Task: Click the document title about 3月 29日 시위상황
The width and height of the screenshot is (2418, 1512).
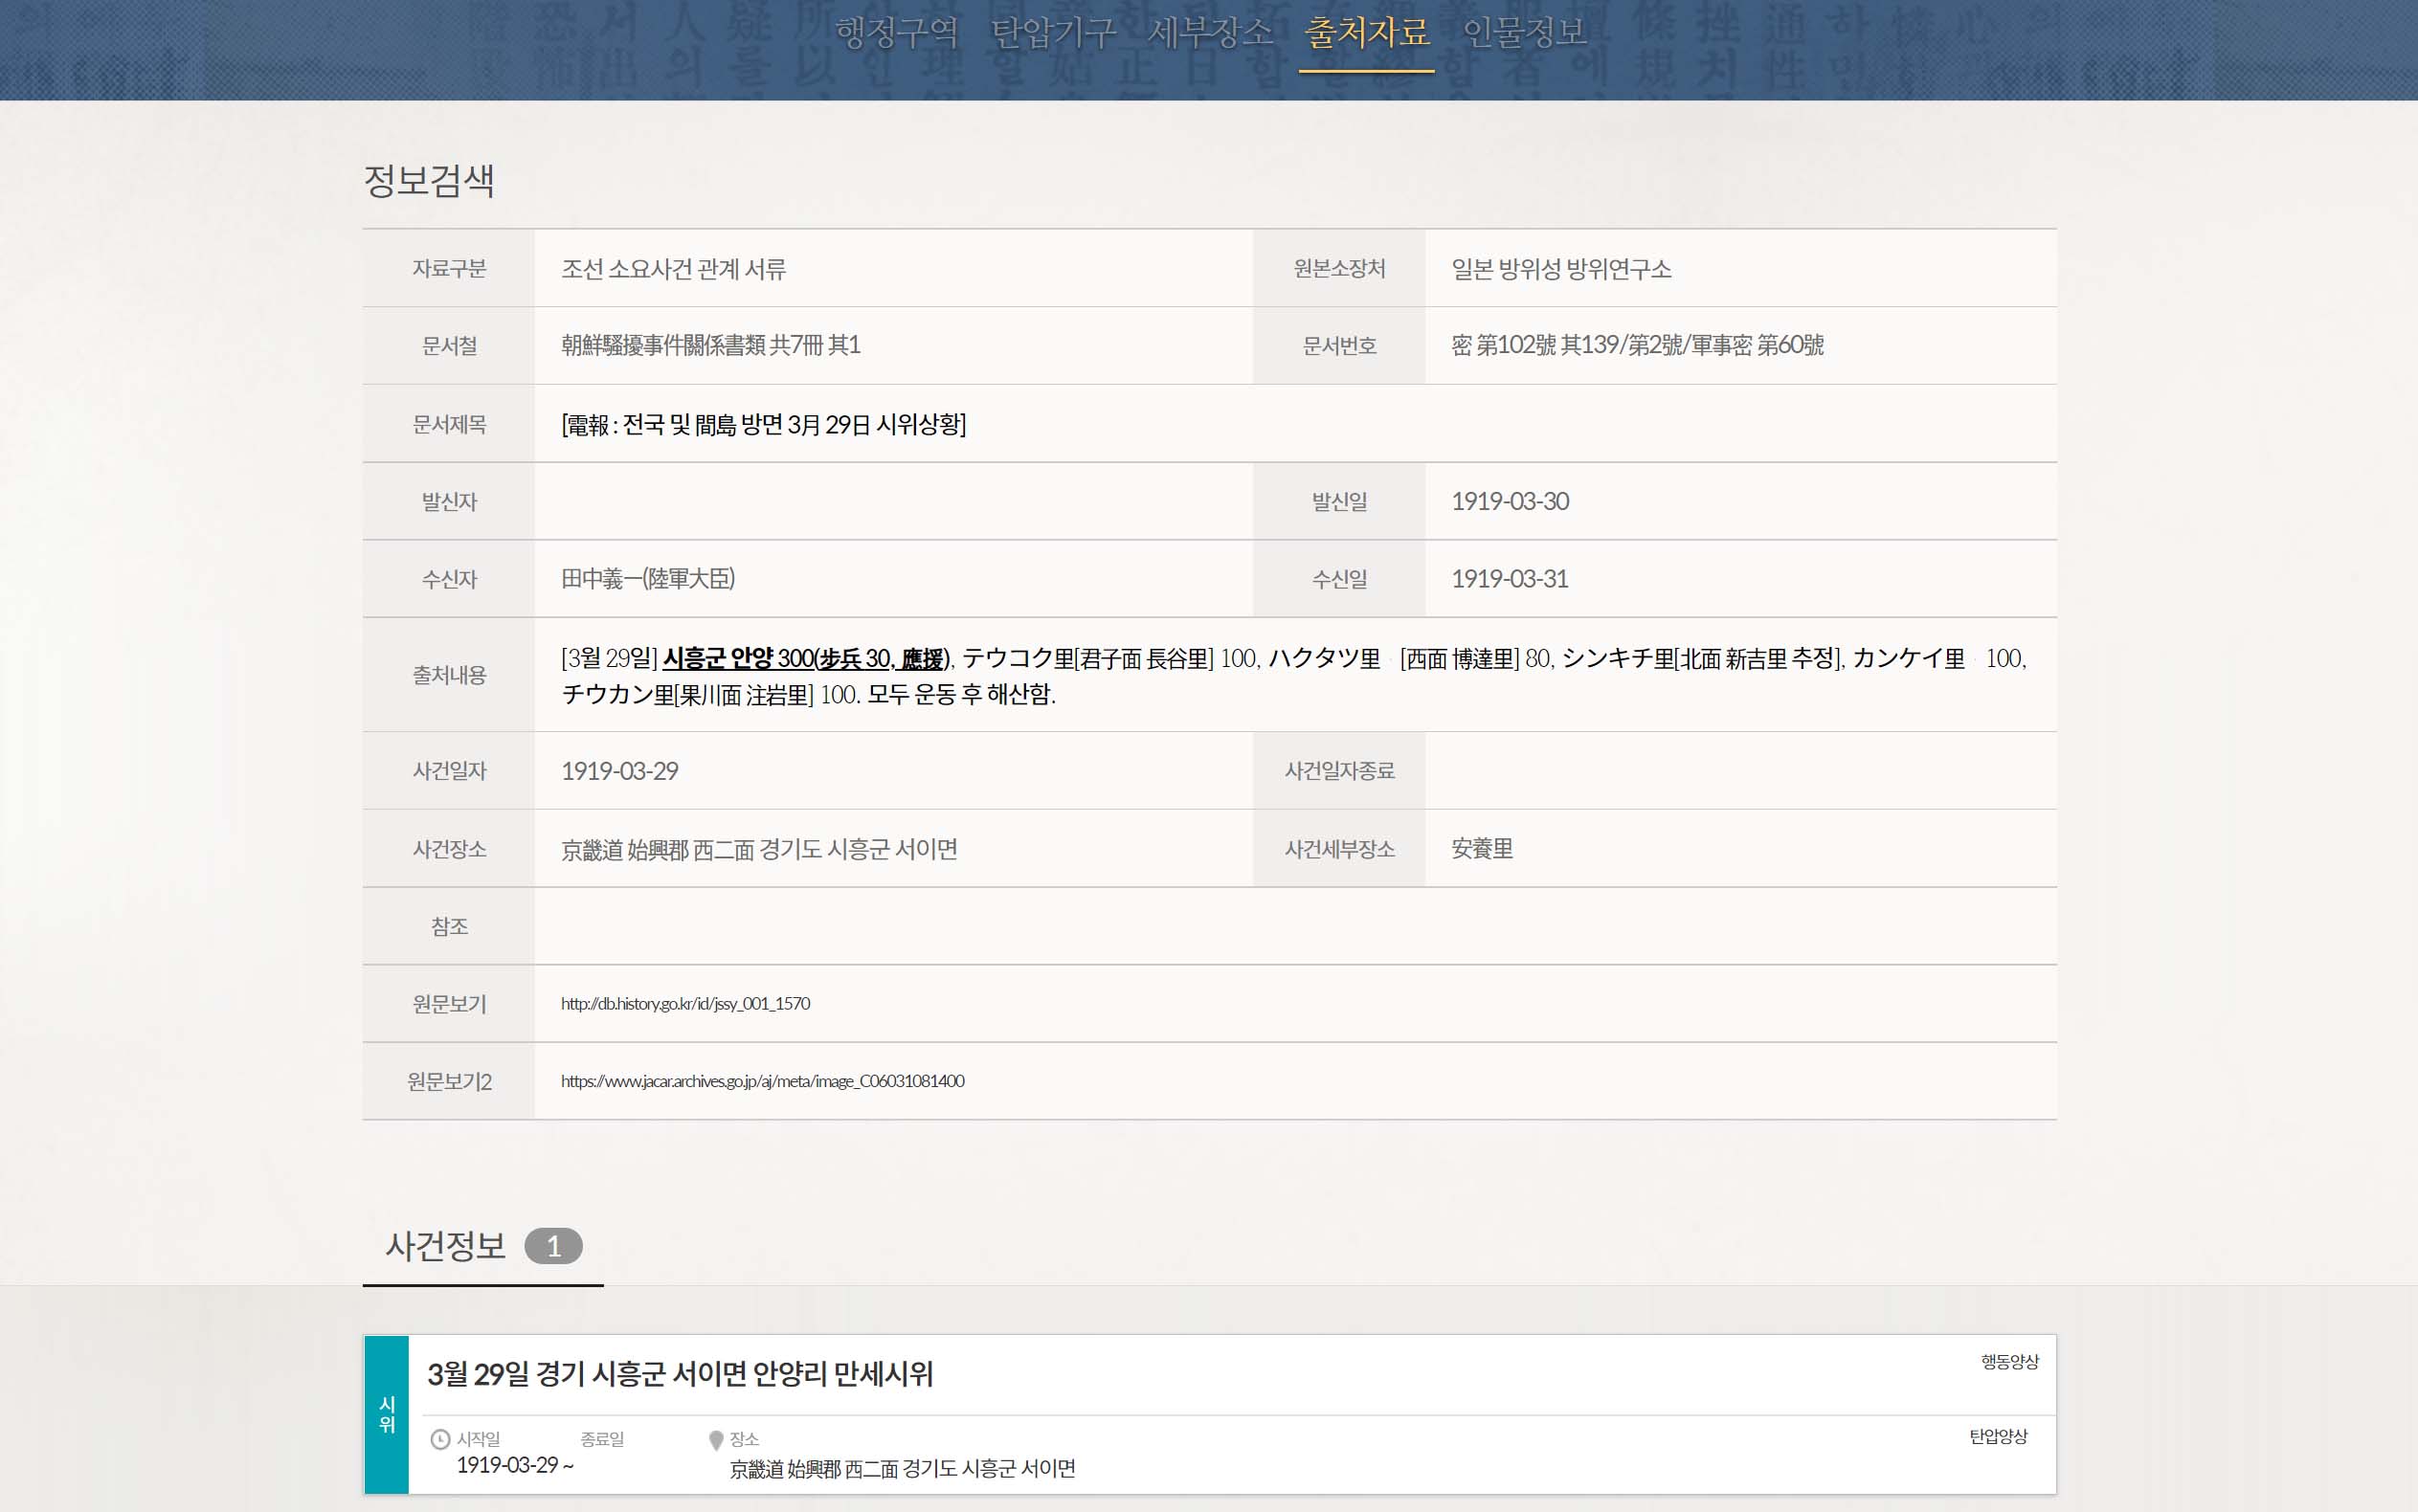Action: tap(763, 425)
